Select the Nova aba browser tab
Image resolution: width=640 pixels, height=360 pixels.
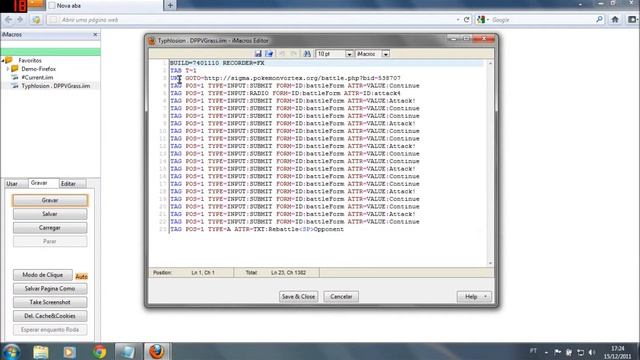pyautogui.click(x=104, y=6)
